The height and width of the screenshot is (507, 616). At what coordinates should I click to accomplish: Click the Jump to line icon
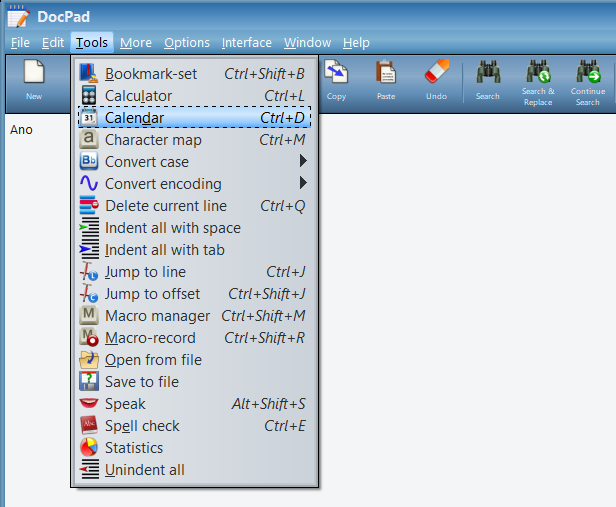pyautogui.click(x=89, y=271)
